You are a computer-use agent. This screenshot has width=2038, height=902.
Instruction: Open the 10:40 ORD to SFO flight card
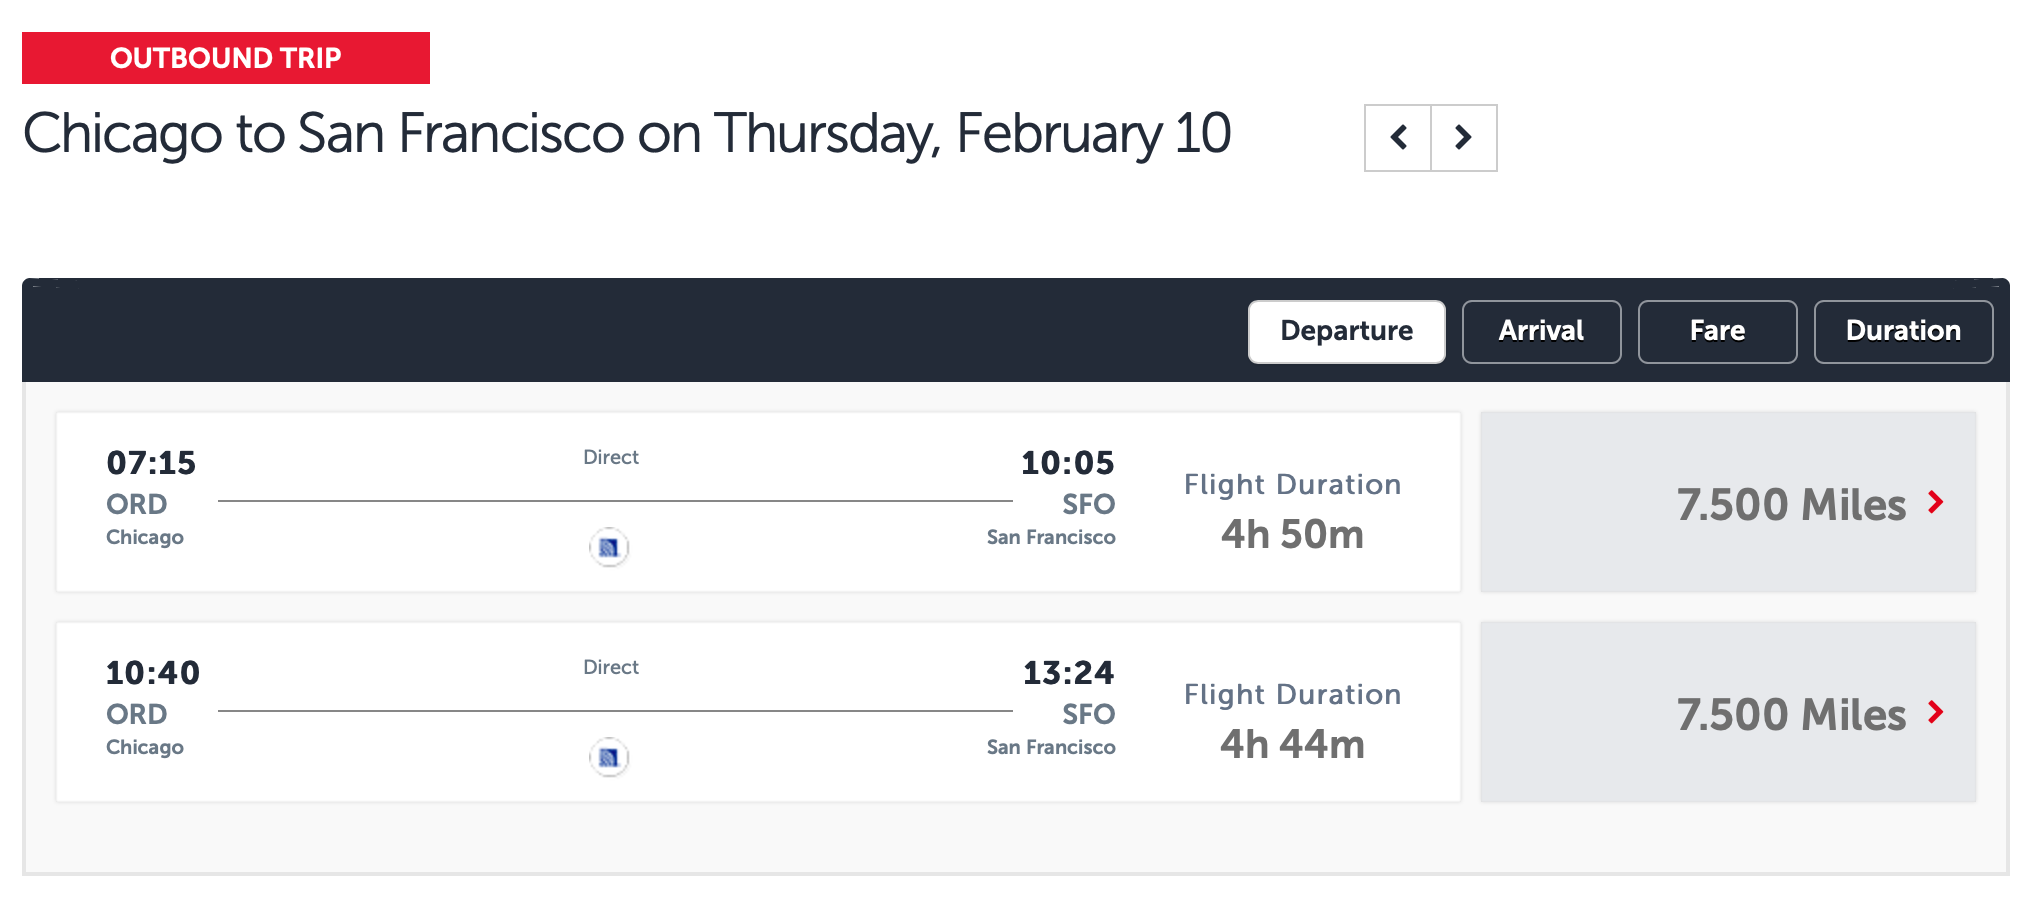[x=759, y=712]
